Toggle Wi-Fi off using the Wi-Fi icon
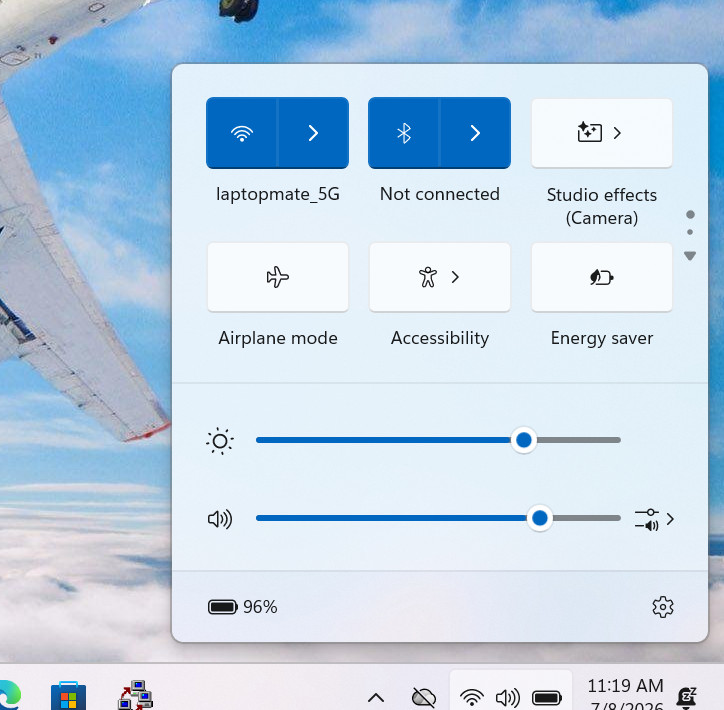Image resolution: width=724 pixels, height=710 pixels. pyautogui.click(x=241, y=133)
